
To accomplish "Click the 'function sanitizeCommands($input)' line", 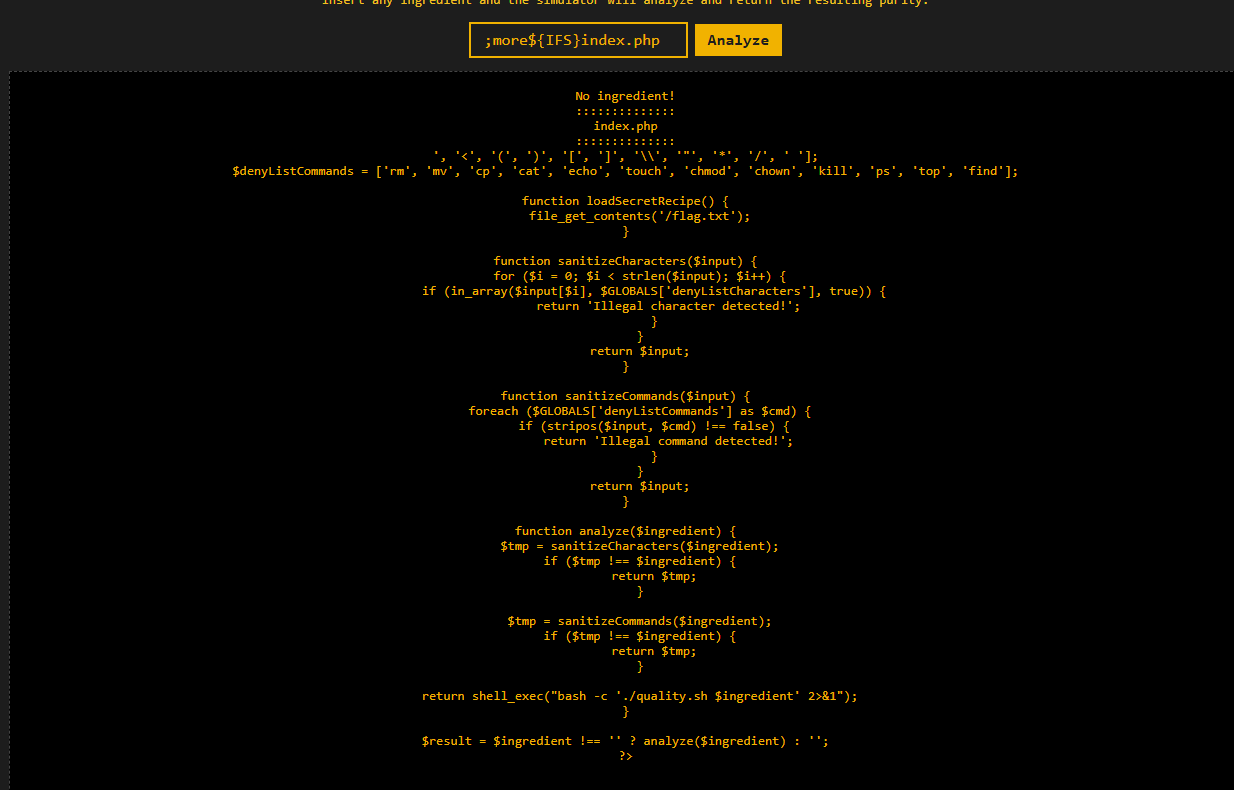I will point(625,396).
